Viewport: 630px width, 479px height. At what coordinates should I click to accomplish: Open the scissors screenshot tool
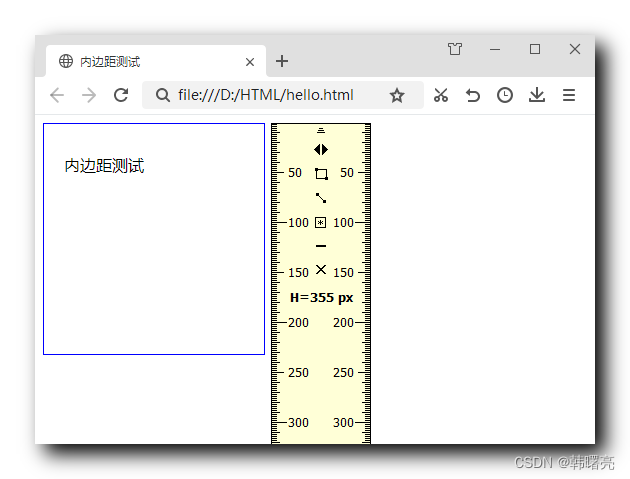tap(441, 95)
